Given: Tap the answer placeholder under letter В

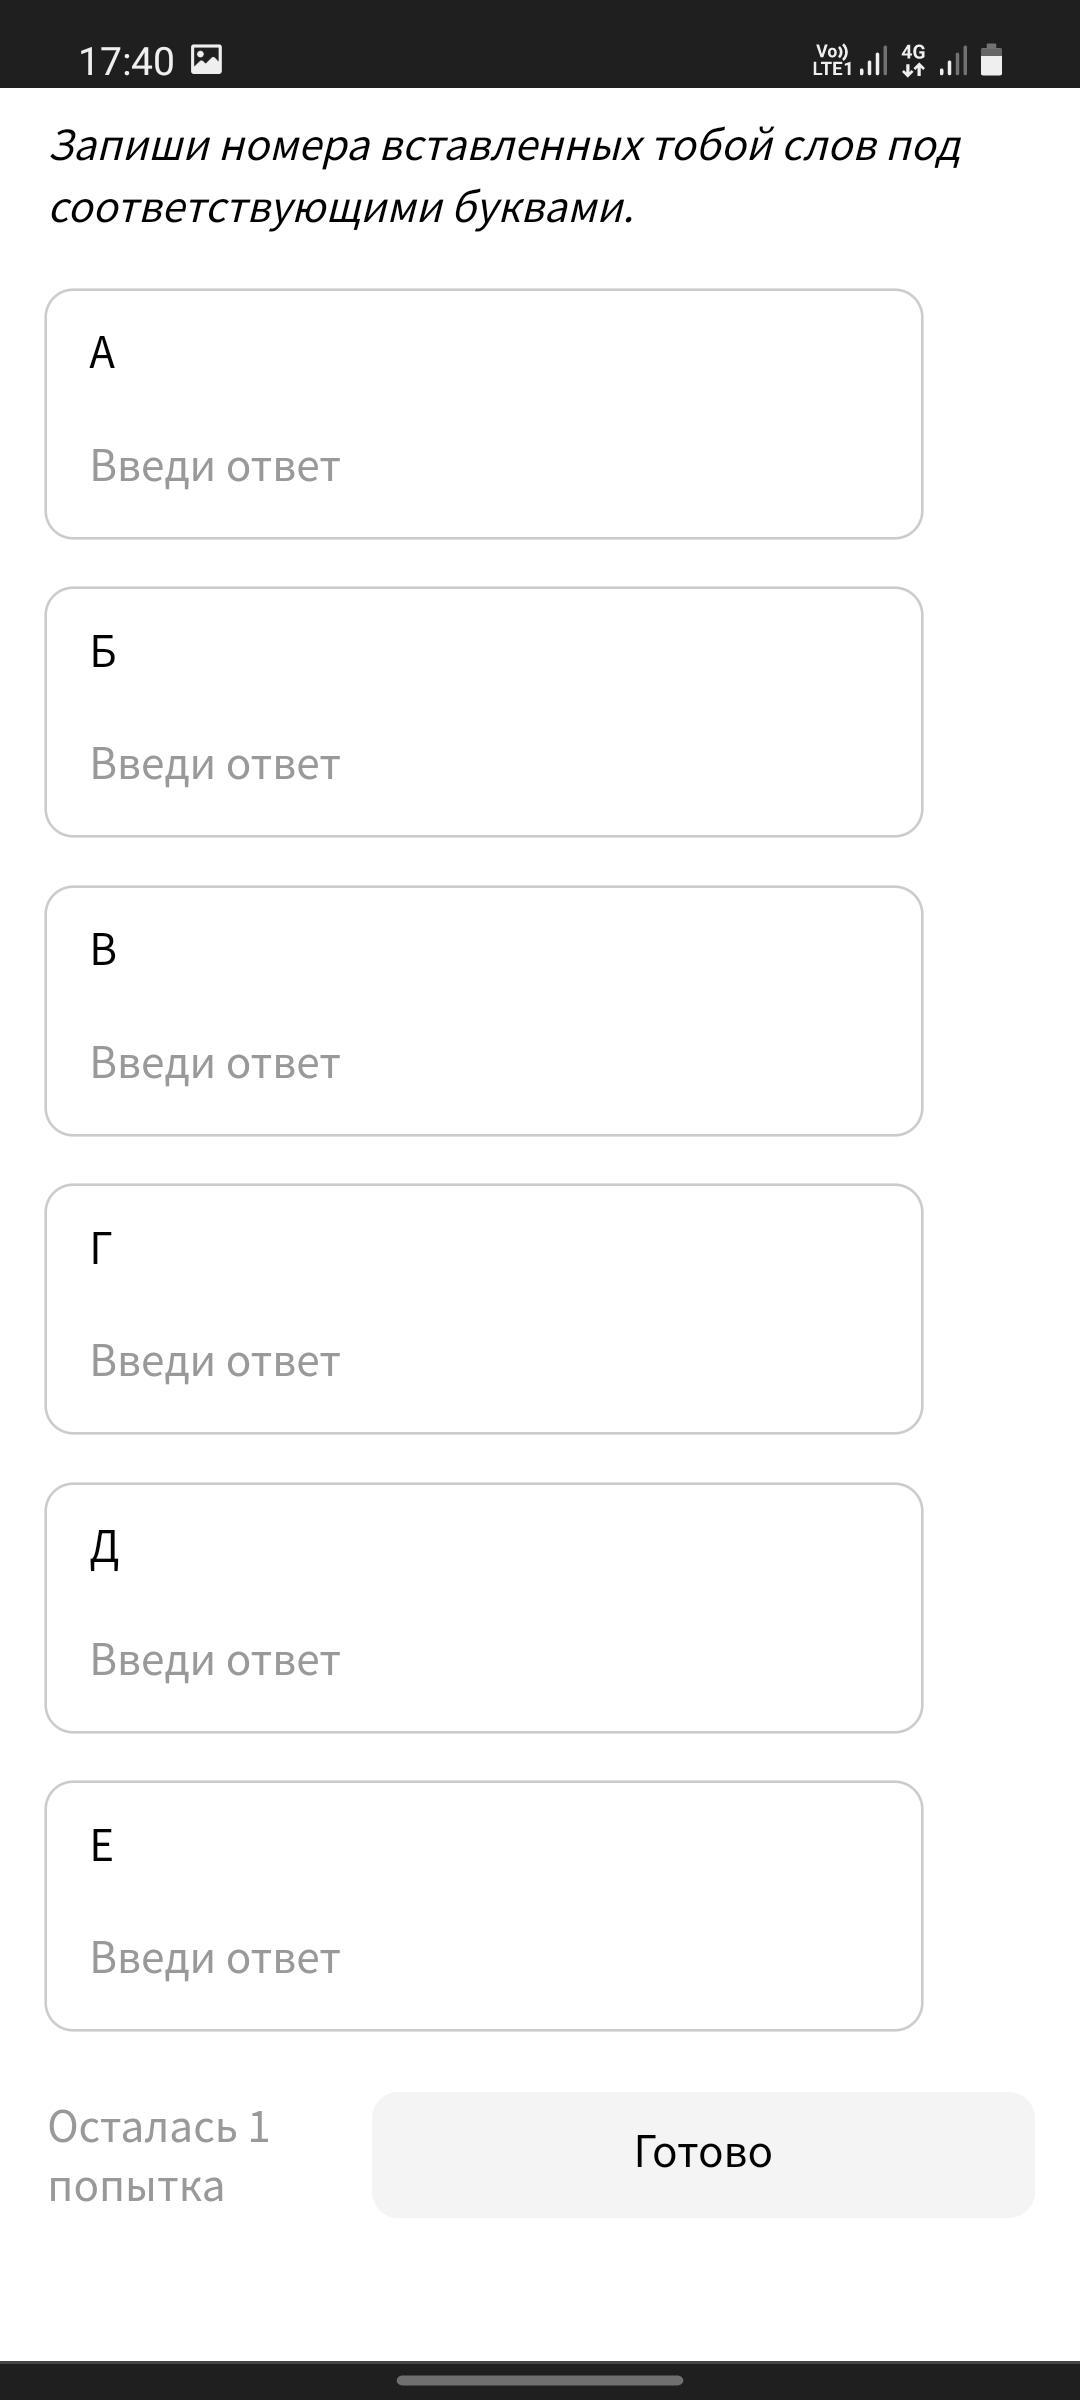Looking at the screenshot, I should tap(215, 1063).
